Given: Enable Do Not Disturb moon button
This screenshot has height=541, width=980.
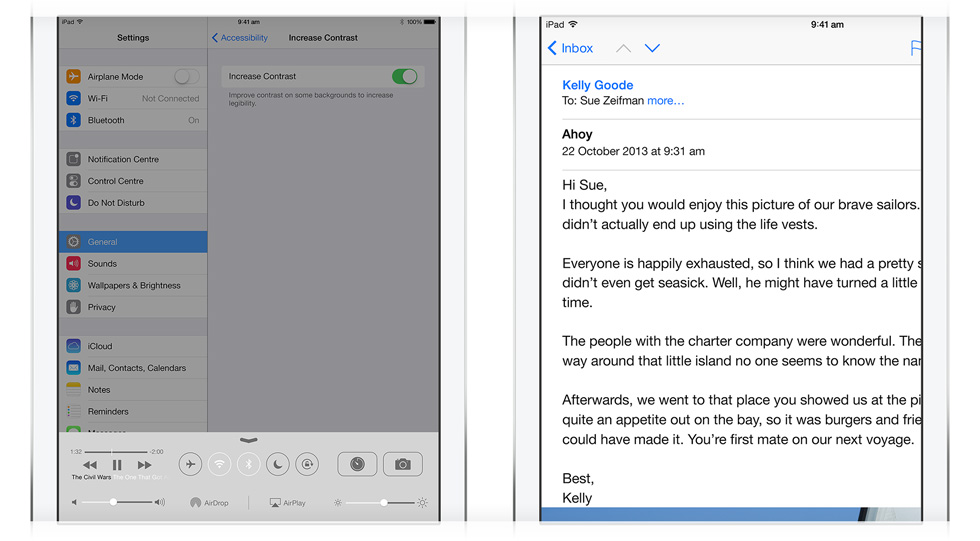Looking at the screenshot, I should click(x=278, y=464).
